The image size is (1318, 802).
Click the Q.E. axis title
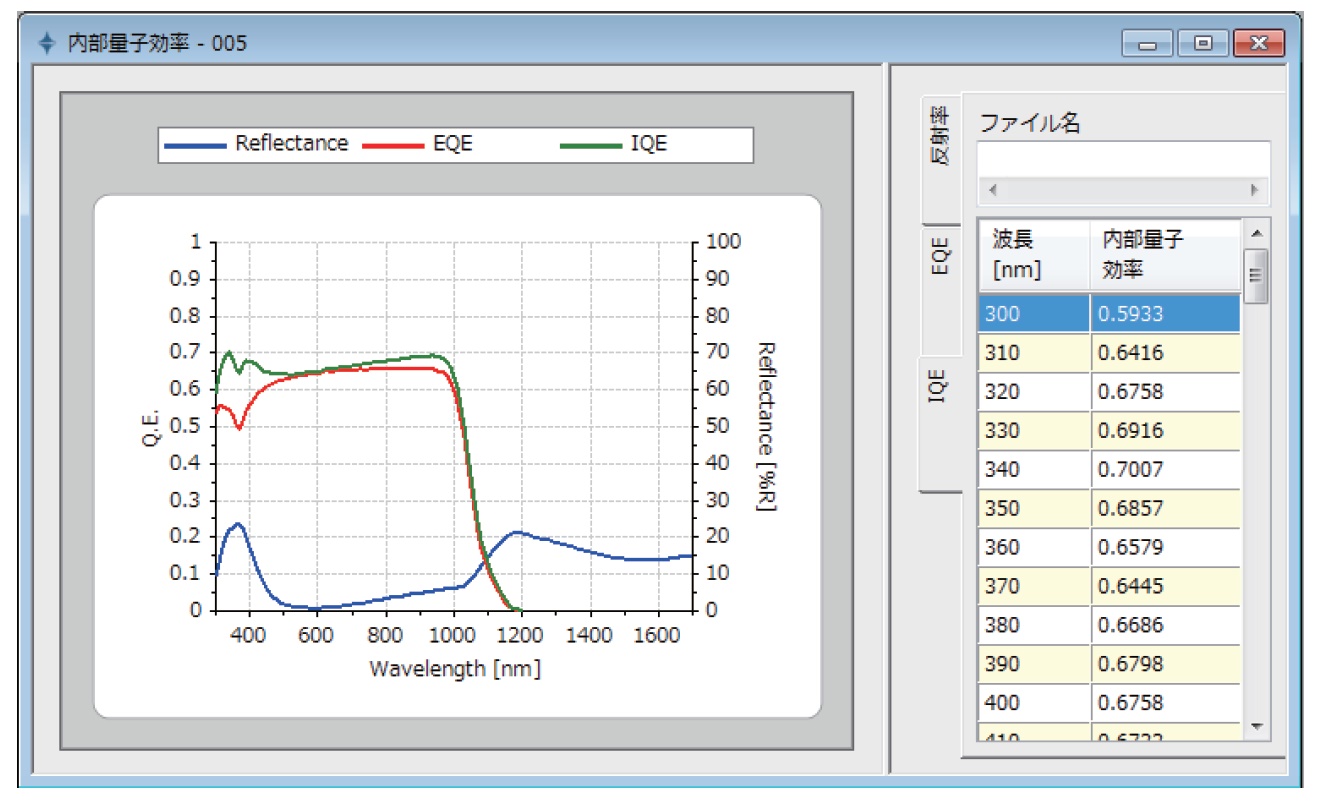pos(151,426)
